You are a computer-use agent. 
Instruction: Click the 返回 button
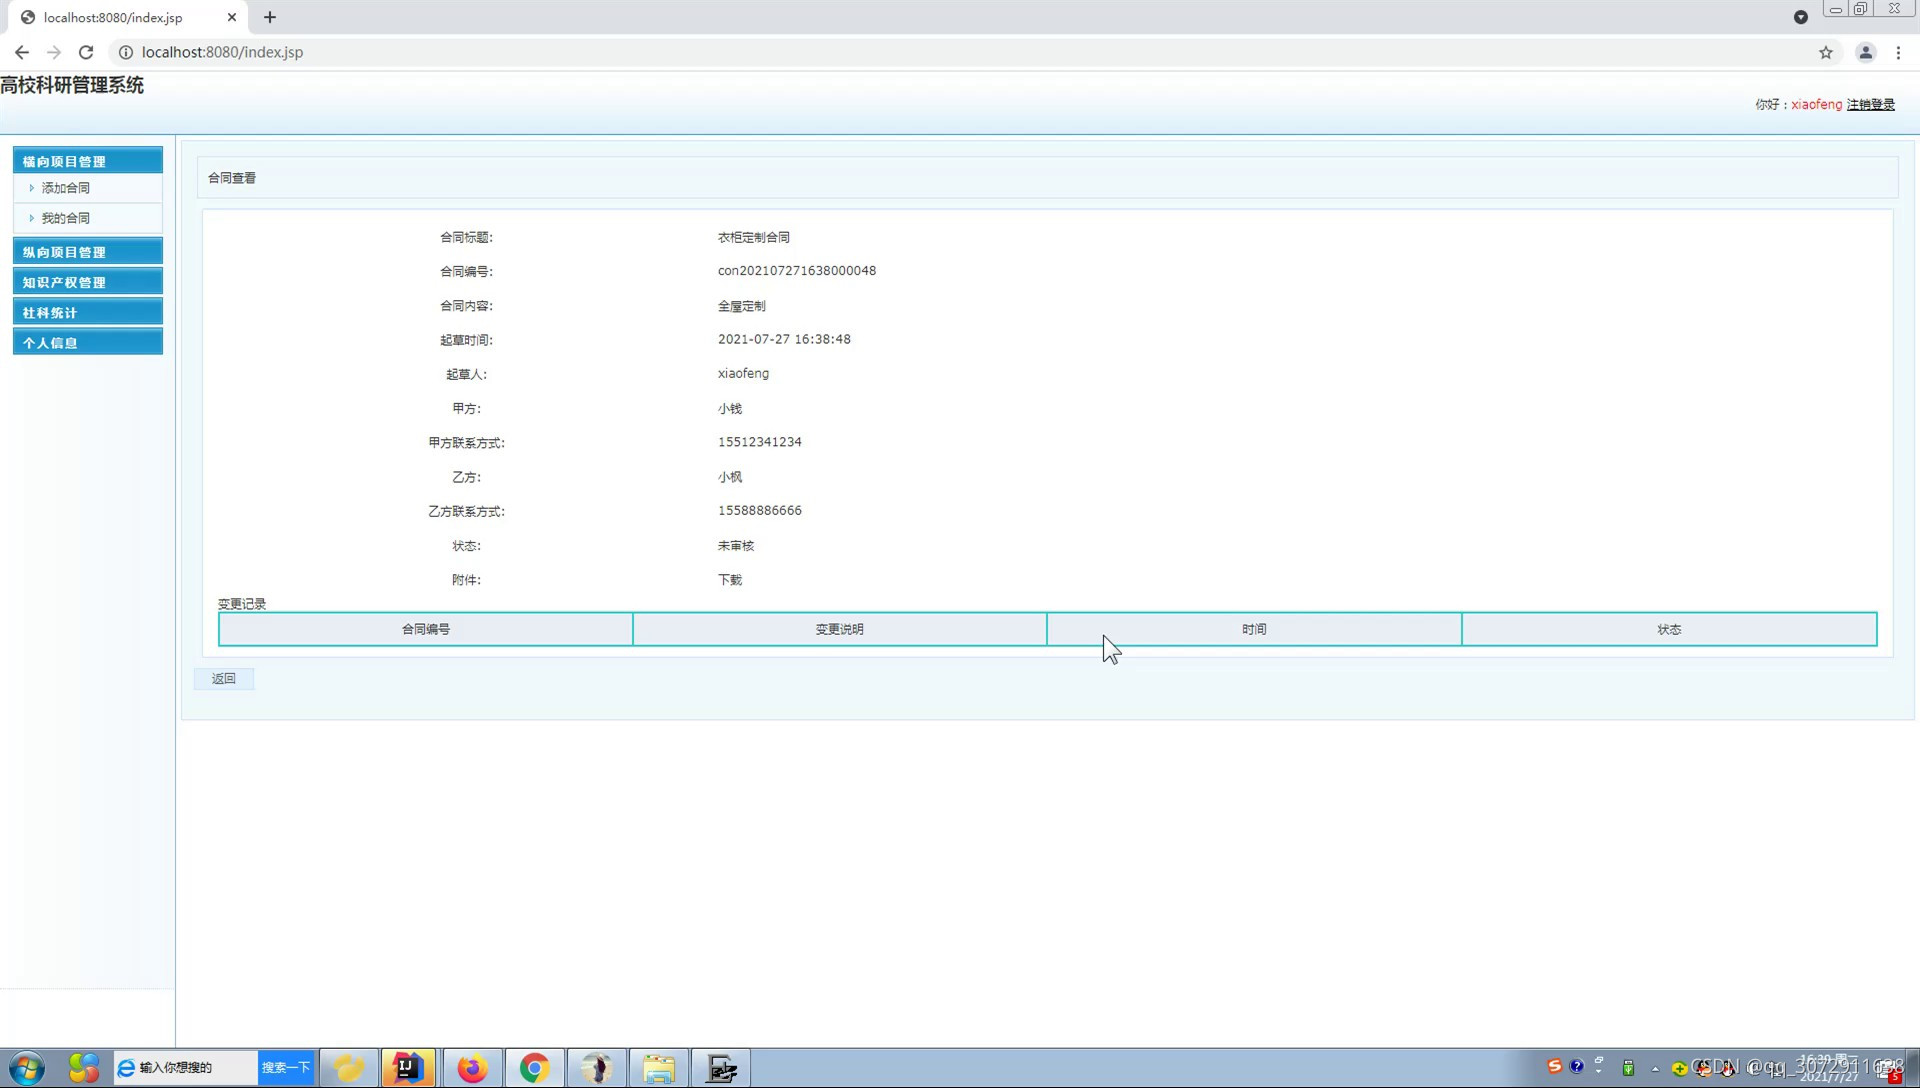224,679
